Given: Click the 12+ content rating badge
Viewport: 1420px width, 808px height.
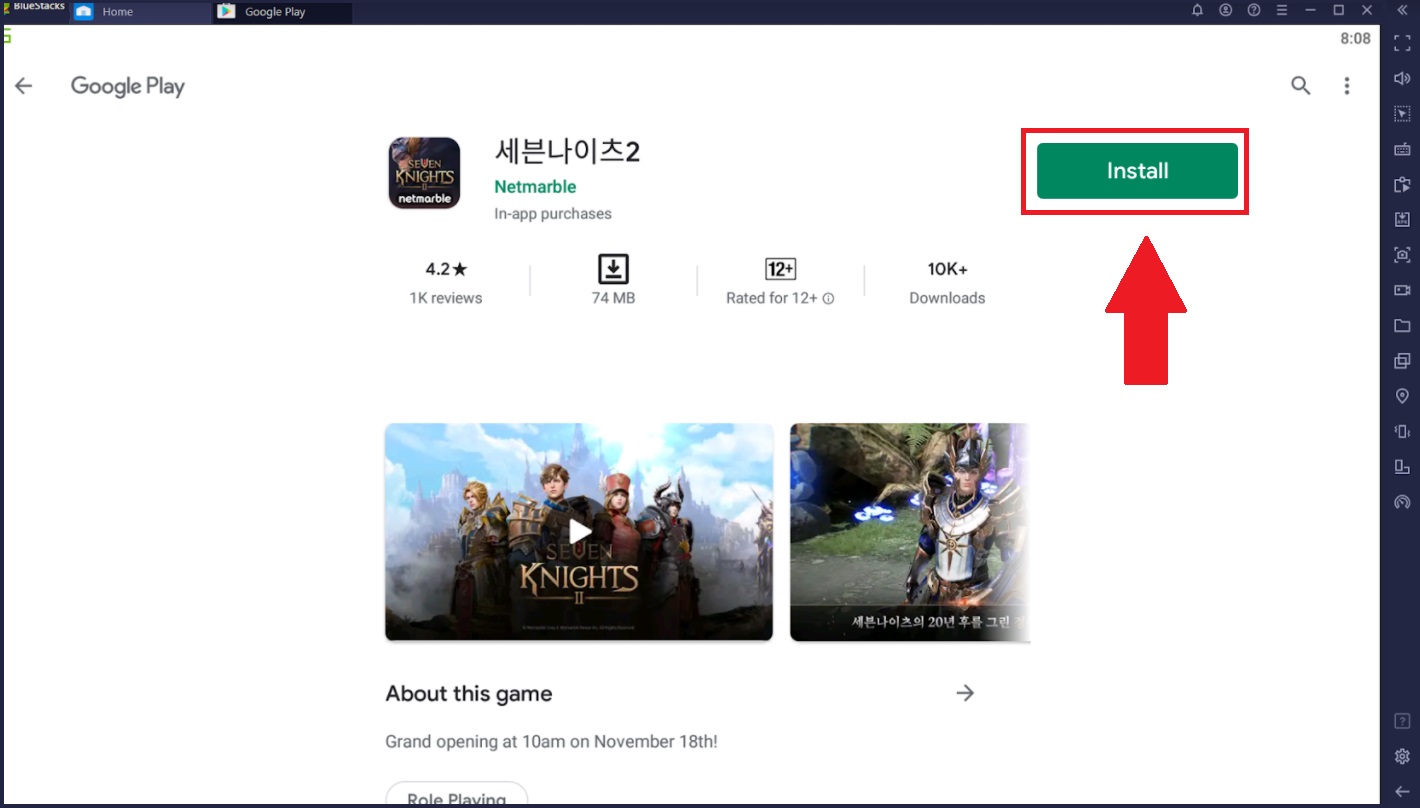Looking at the screenshot, I should [780, 269].
